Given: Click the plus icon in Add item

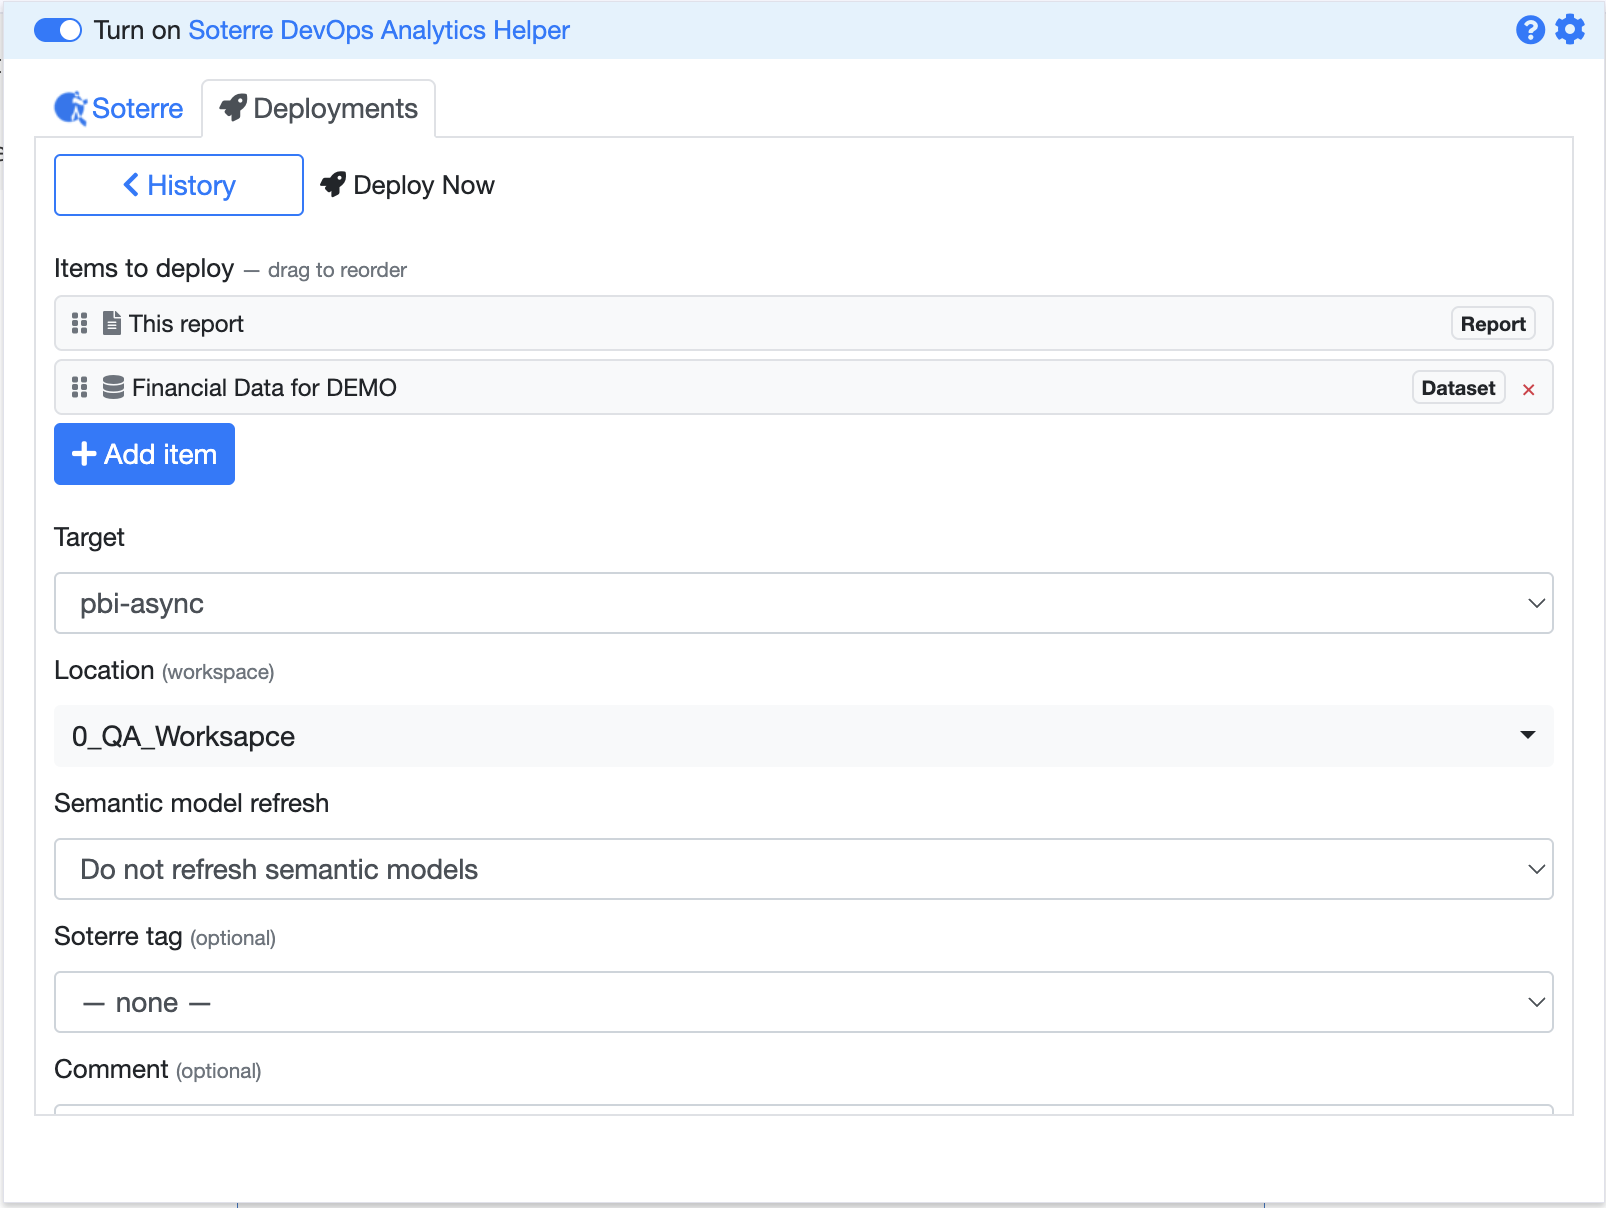Looking at the screenshot, I should 84,454.
